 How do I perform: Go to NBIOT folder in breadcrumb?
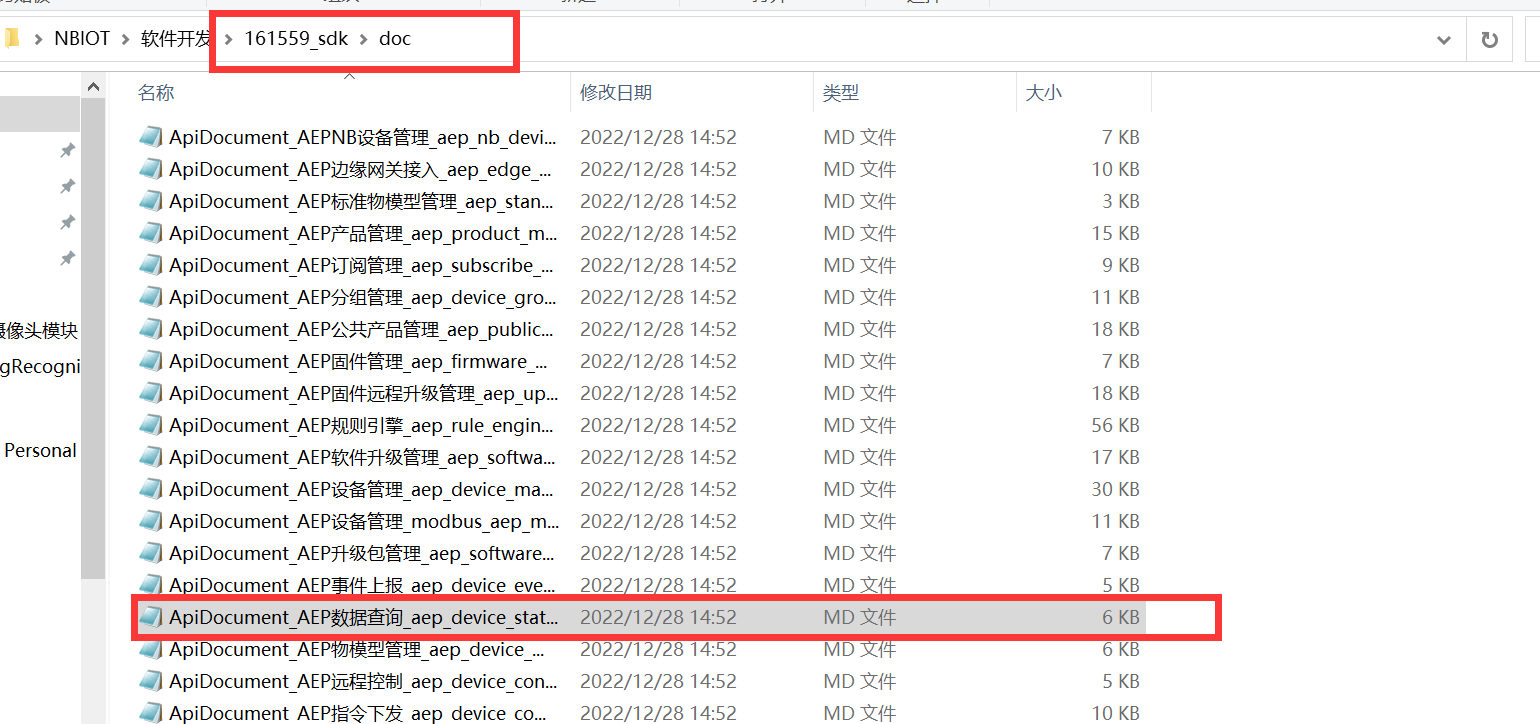click(81, 39)
